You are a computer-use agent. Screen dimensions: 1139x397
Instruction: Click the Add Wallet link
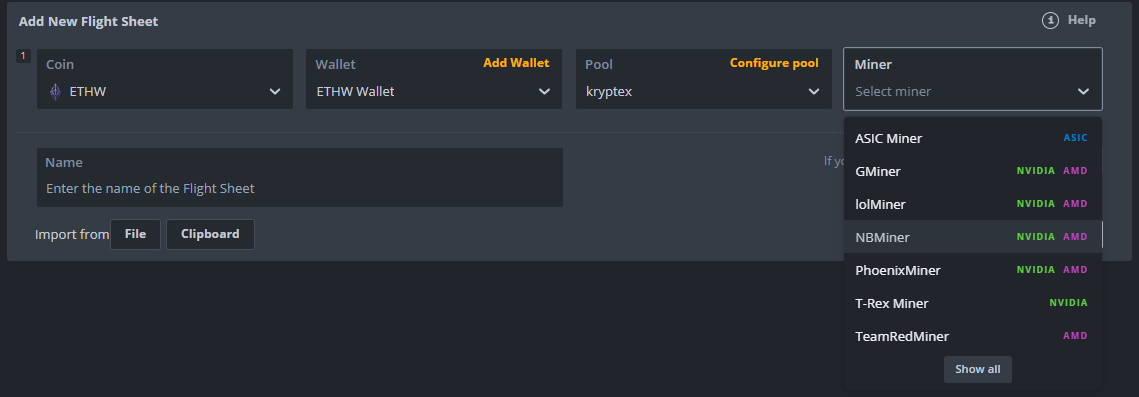click(x=516, y=63)
